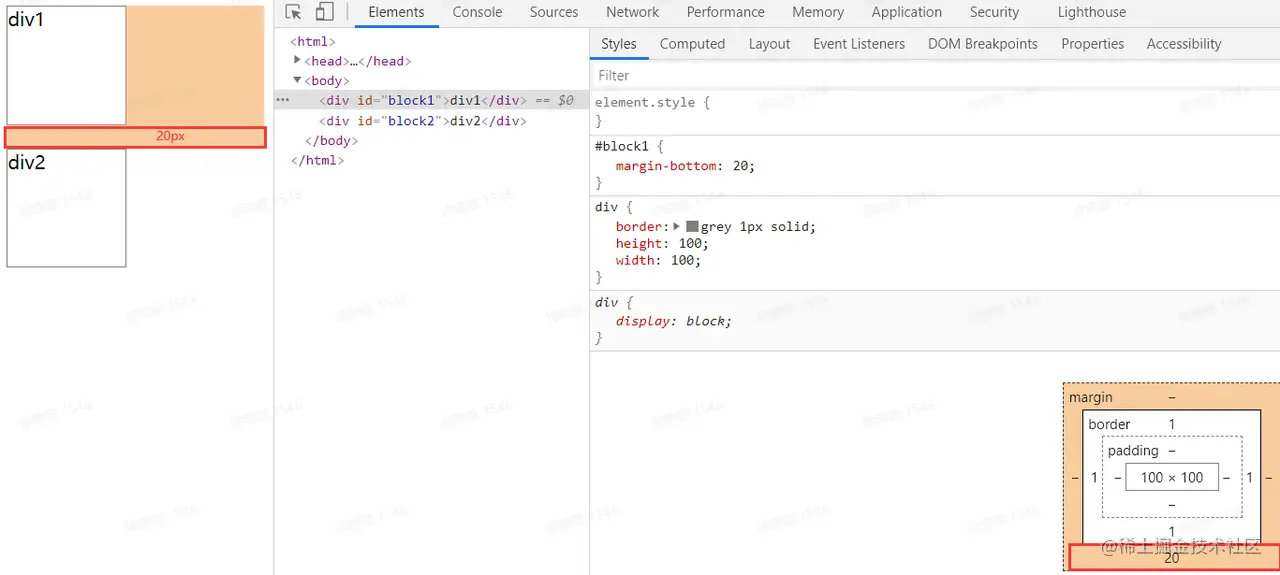Image resolution: width=1280 pixels, height=575 pixels.
Task: Edit the width: 100 declaration
Action: pyautogui.click(x=658, y=260)
